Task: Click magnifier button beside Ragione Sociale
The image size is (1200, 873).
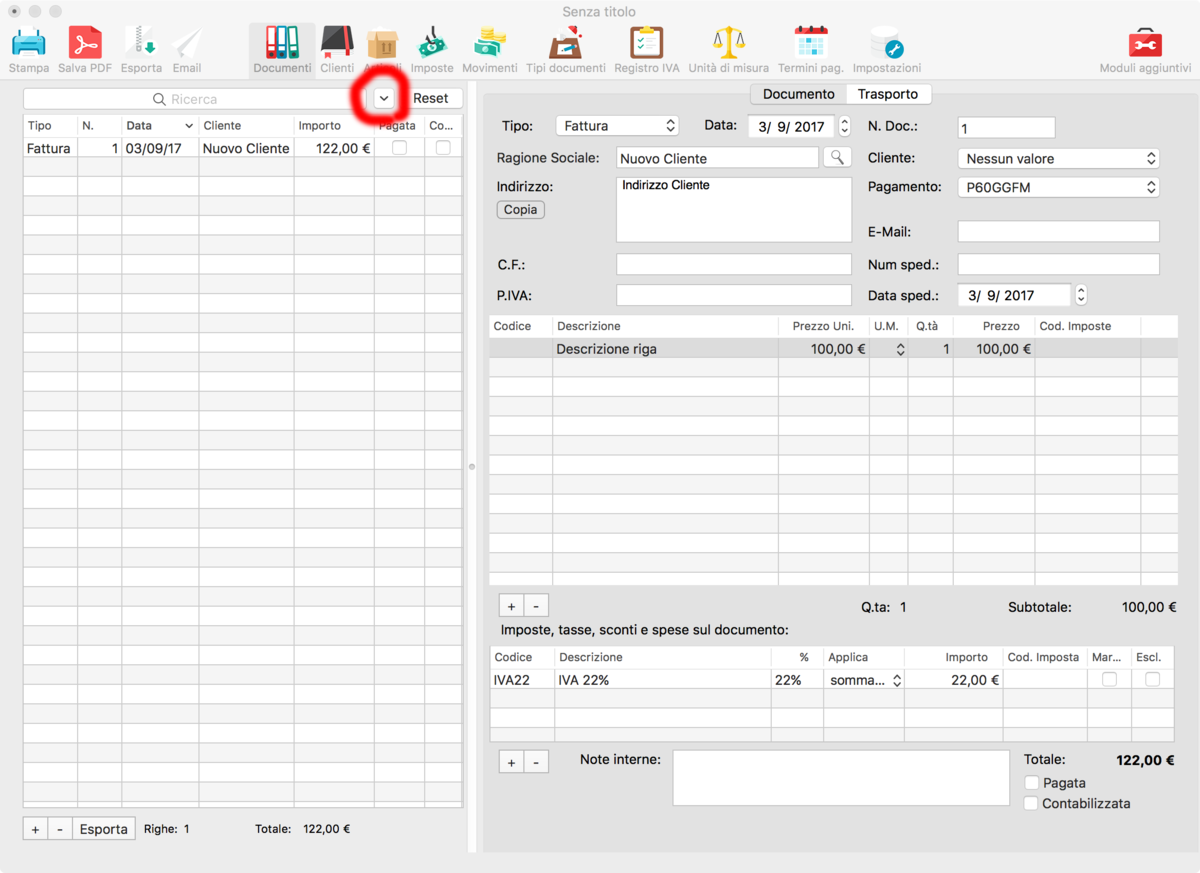Action: [x=837, y=157]
